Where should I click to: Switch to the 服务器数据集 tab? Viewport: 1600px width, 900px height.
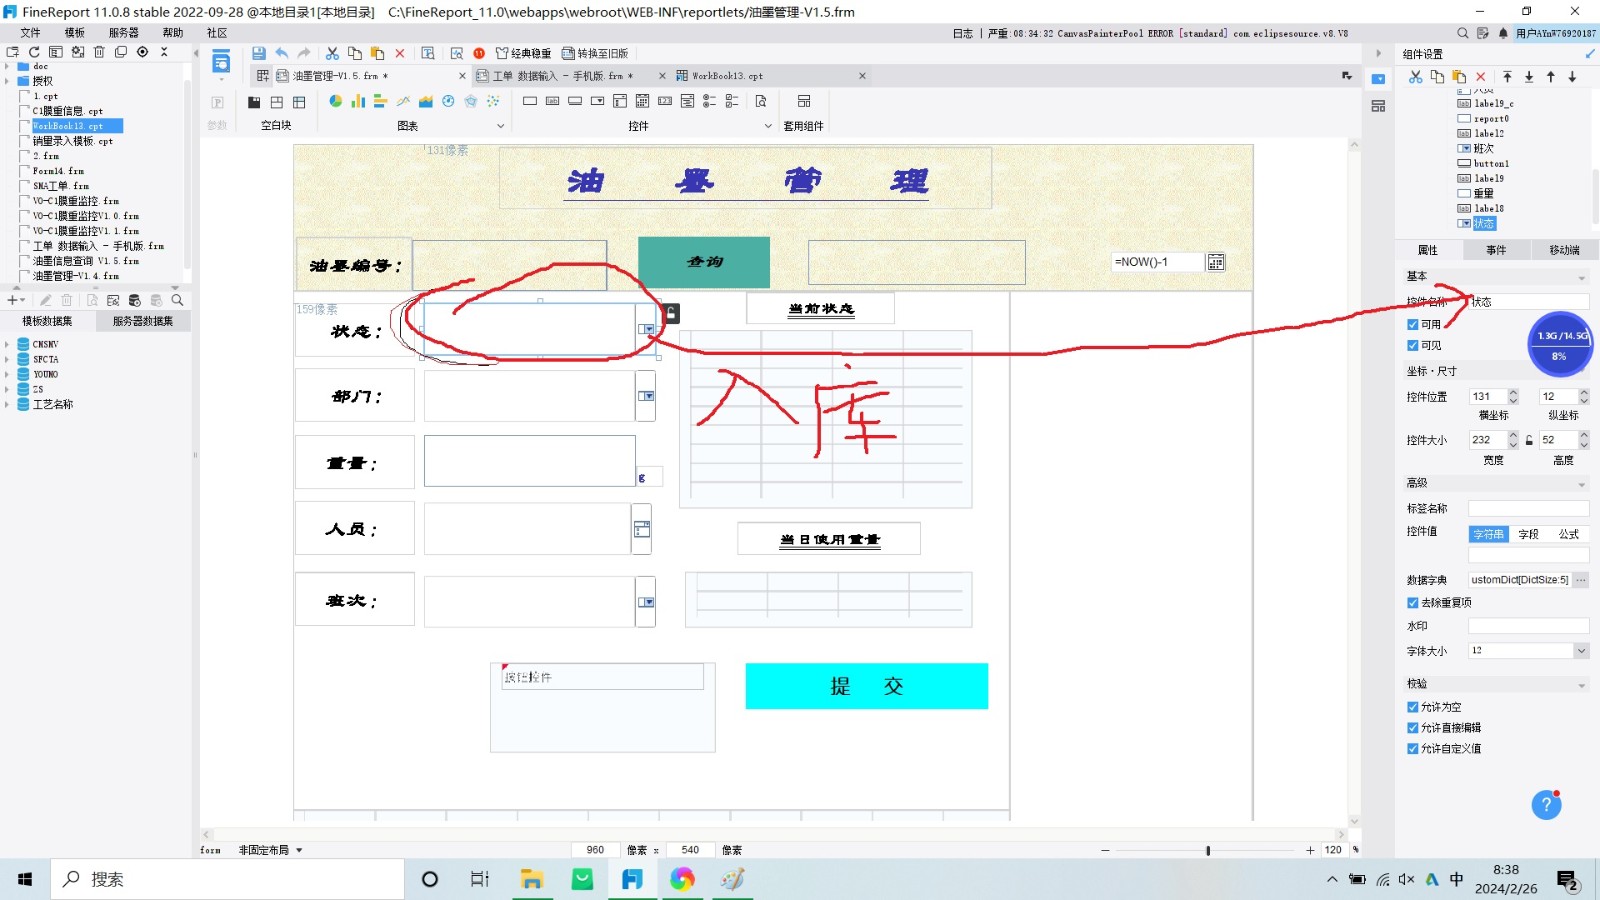(143, 321)
